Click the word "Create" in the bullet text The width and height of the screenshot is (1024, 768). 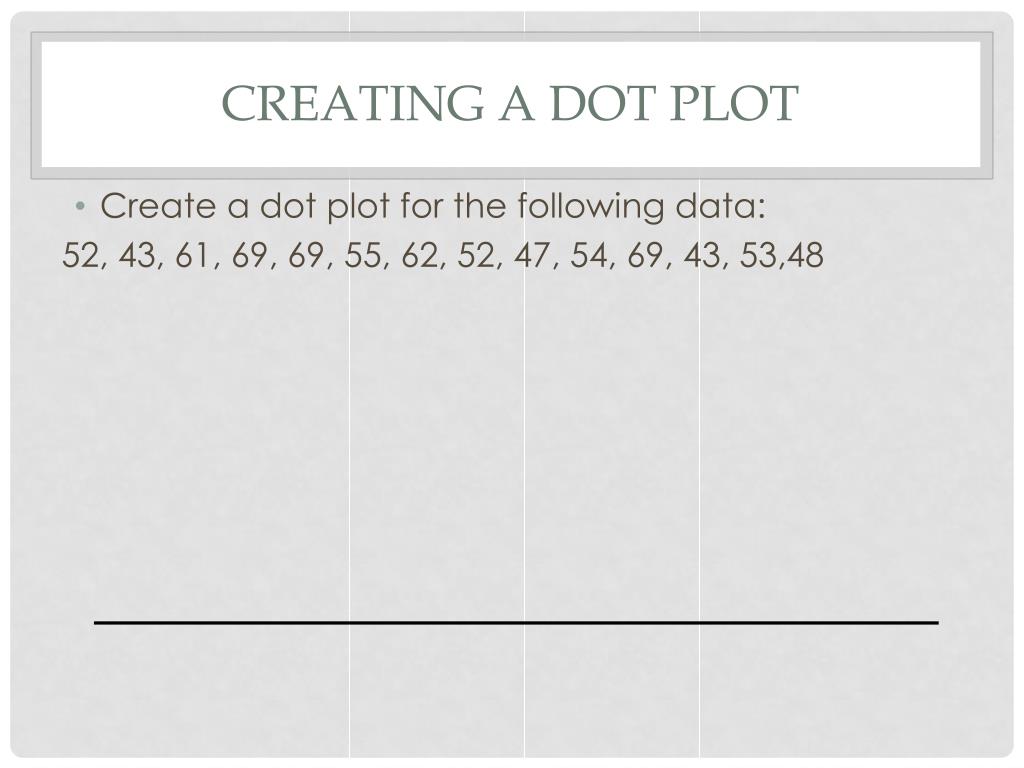click(160, 207)
